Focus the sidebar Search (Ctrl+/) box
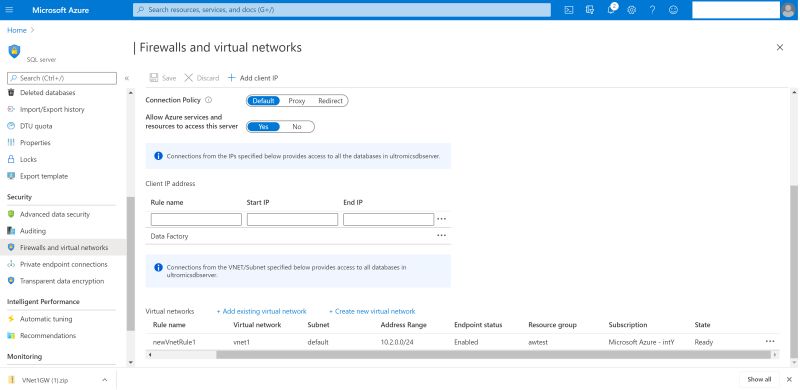The height and width of the screenshot is (390, 800). 62,78
